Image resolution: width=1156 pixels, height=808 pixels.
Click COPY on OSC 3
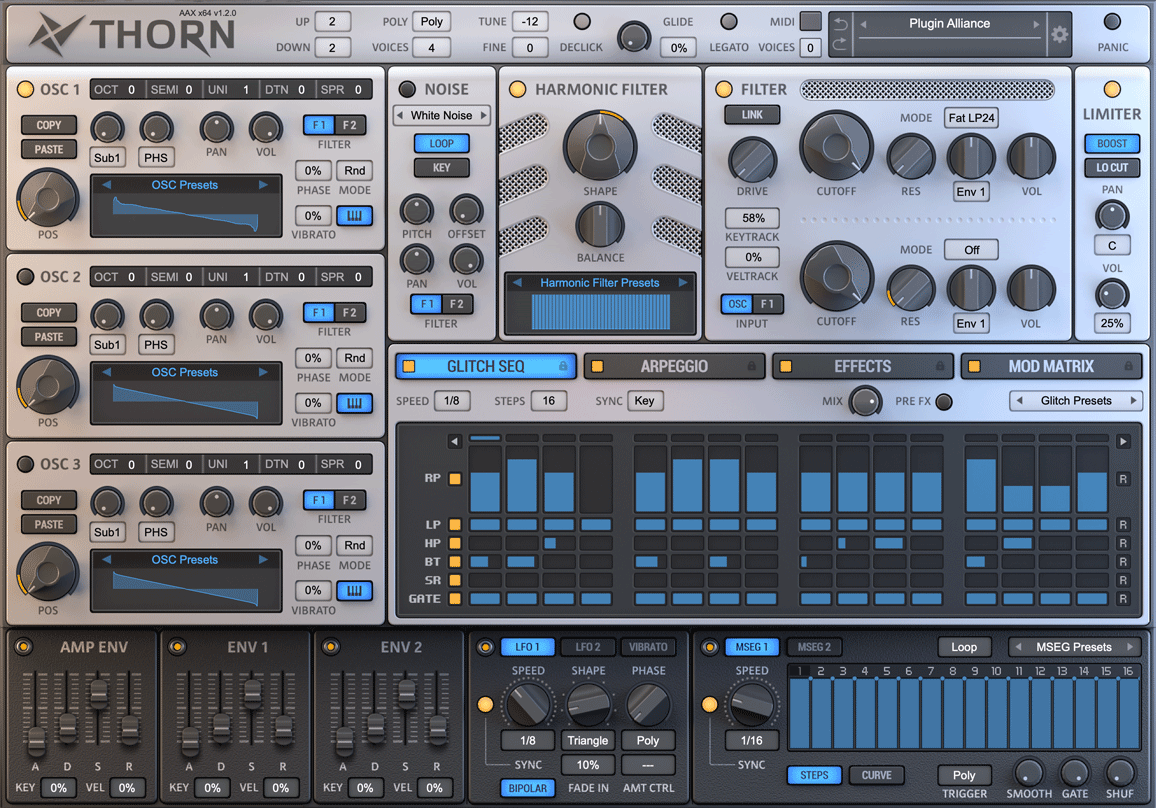48,500
